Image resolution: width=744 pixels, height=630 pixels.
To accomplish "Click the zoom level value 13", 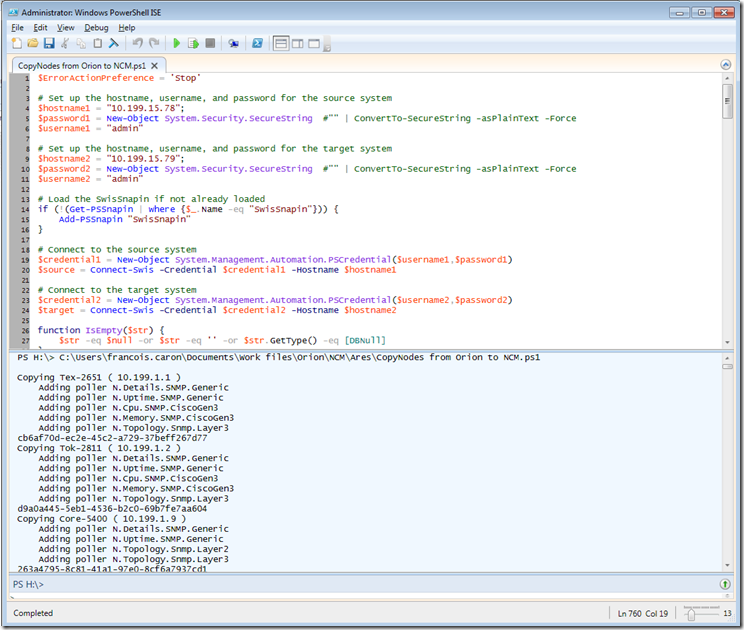I will [x=727, y=613].
